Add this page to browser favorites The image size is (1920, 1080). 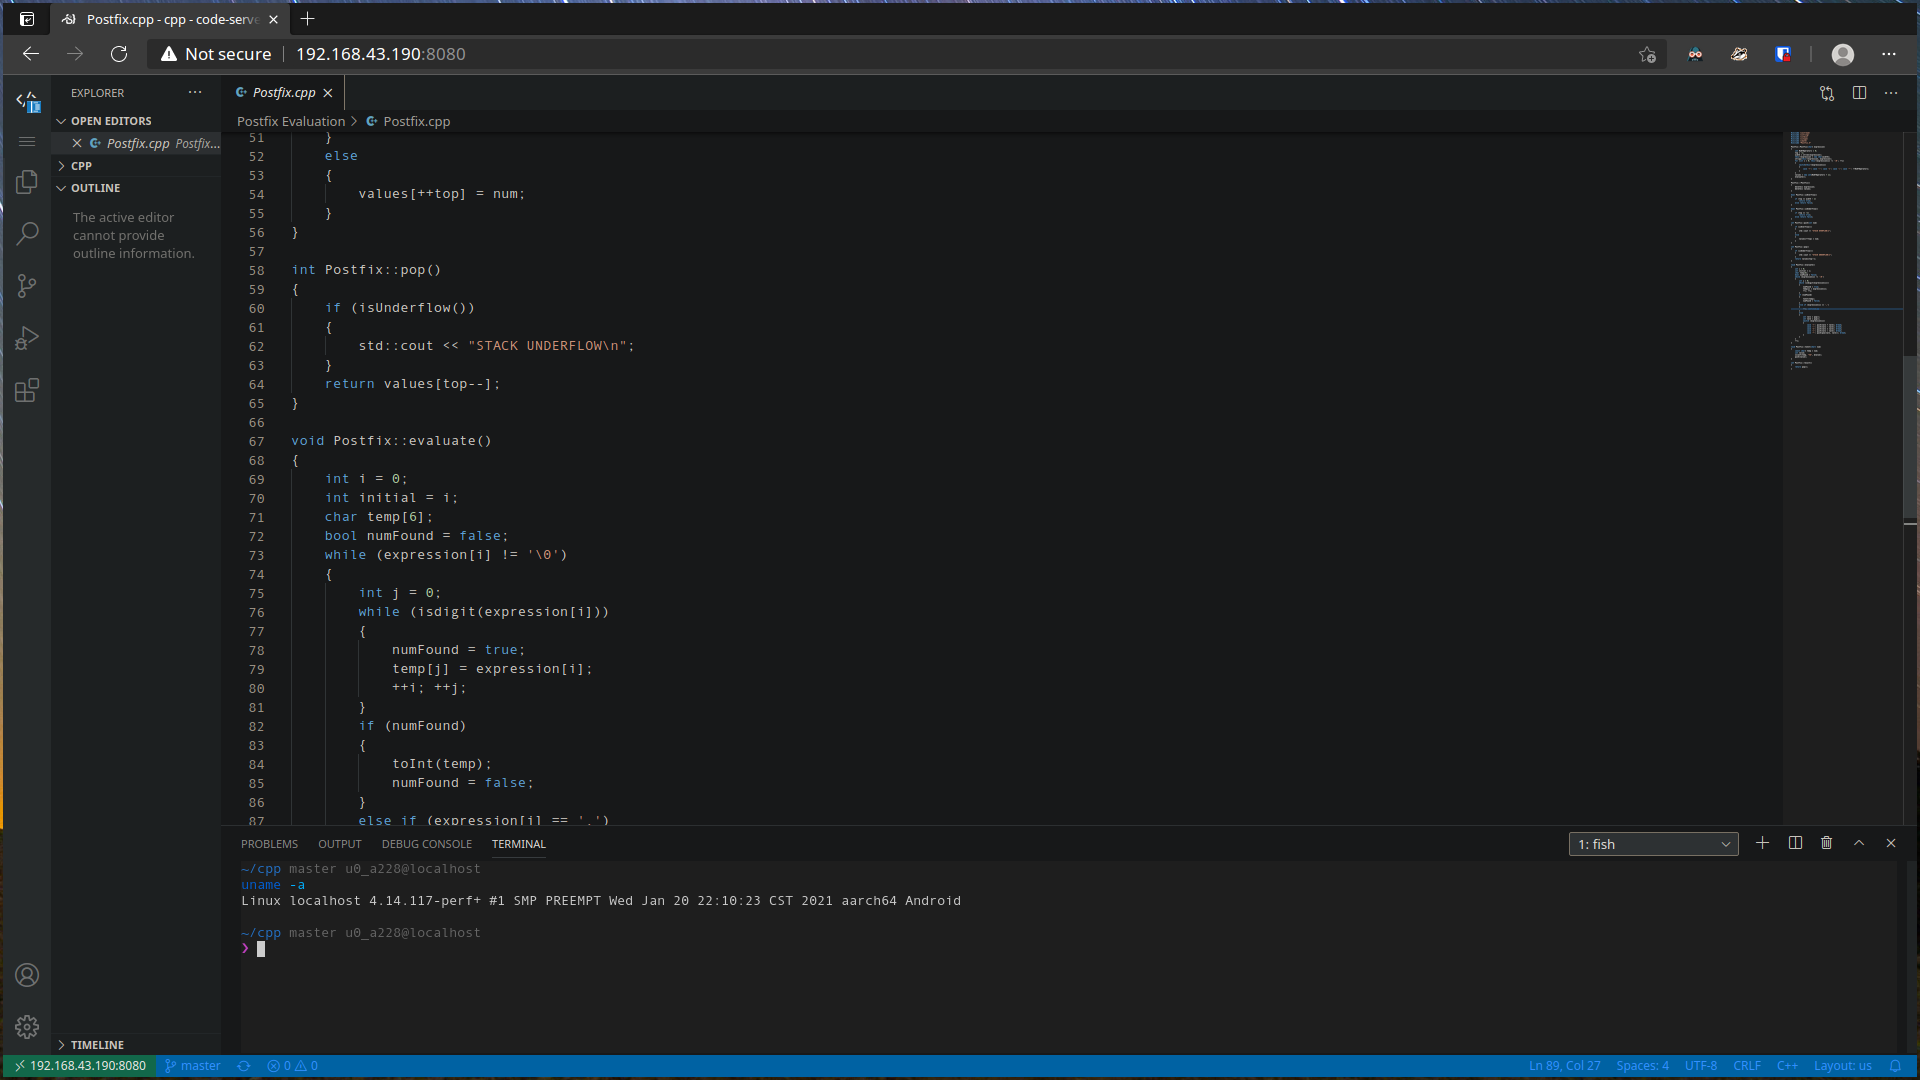[1647, 54]
